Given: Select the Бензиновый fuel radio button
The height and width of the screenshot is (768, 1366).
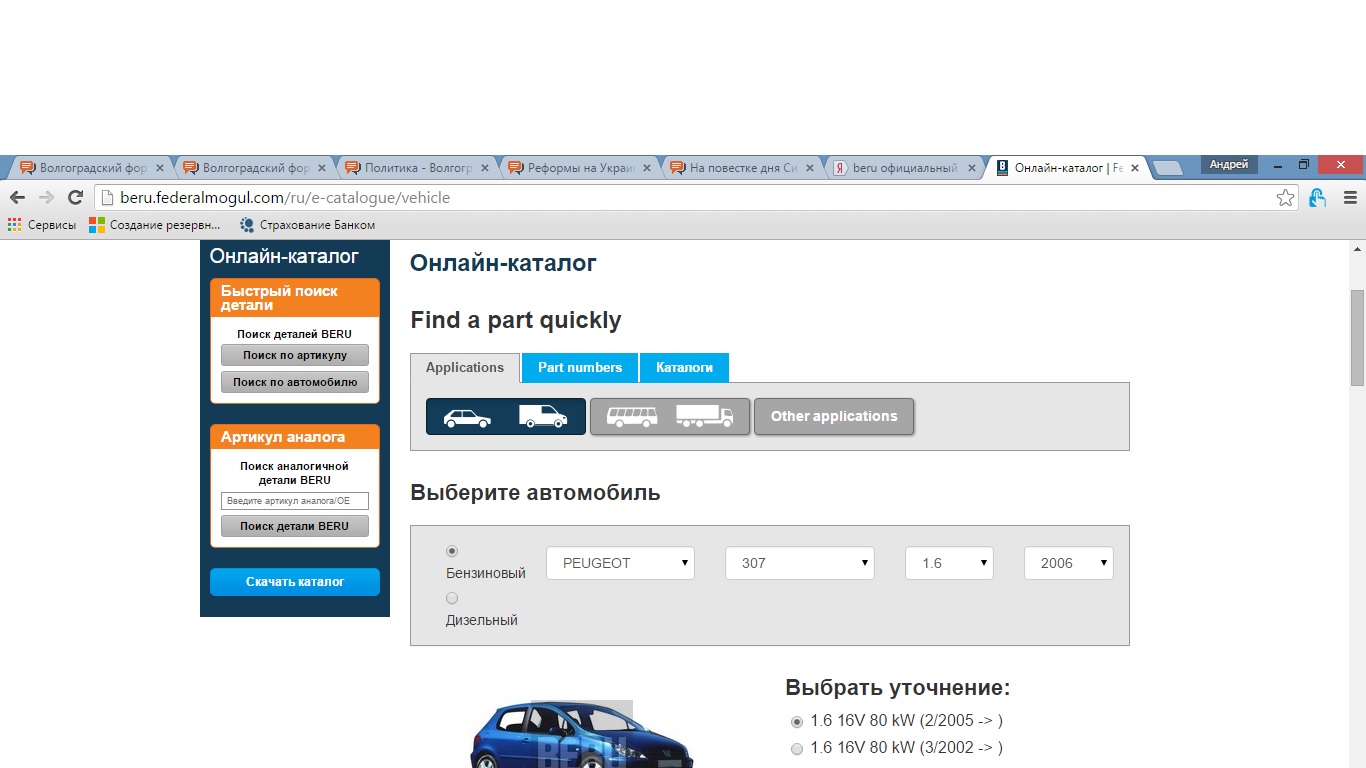Looking at the screenshot, I should point(452,551).
